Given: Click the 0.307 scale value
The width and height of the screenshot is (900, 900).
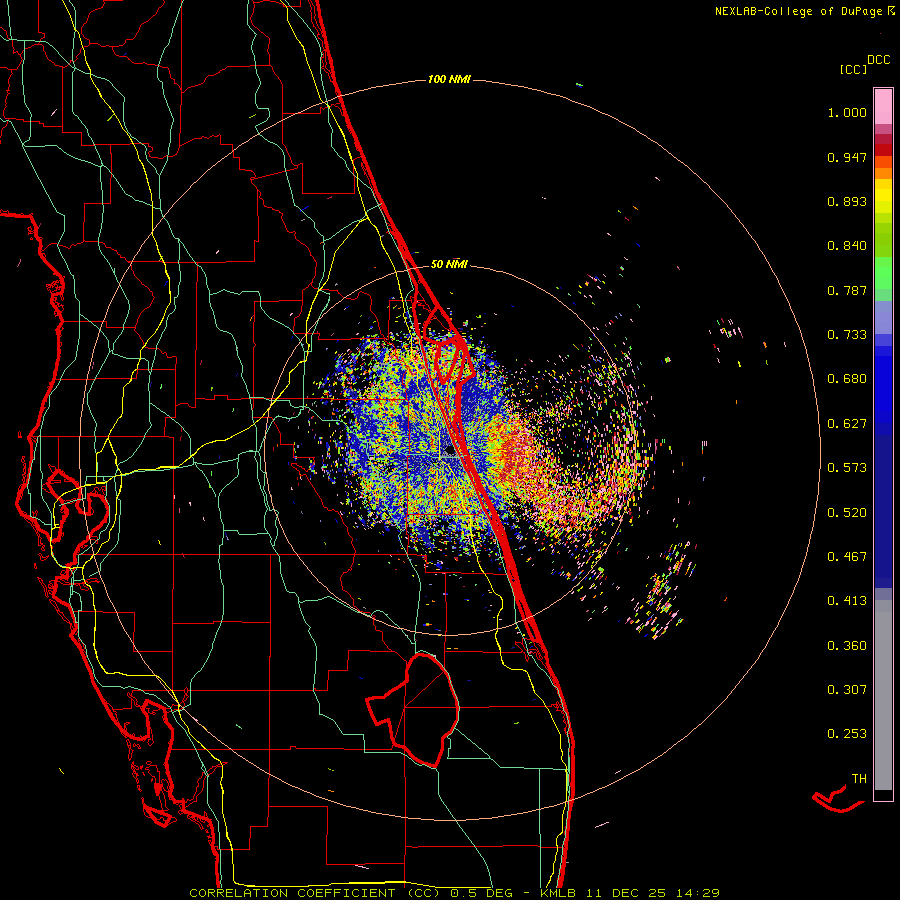Looking at the screenshot, I should click(847, 690).
